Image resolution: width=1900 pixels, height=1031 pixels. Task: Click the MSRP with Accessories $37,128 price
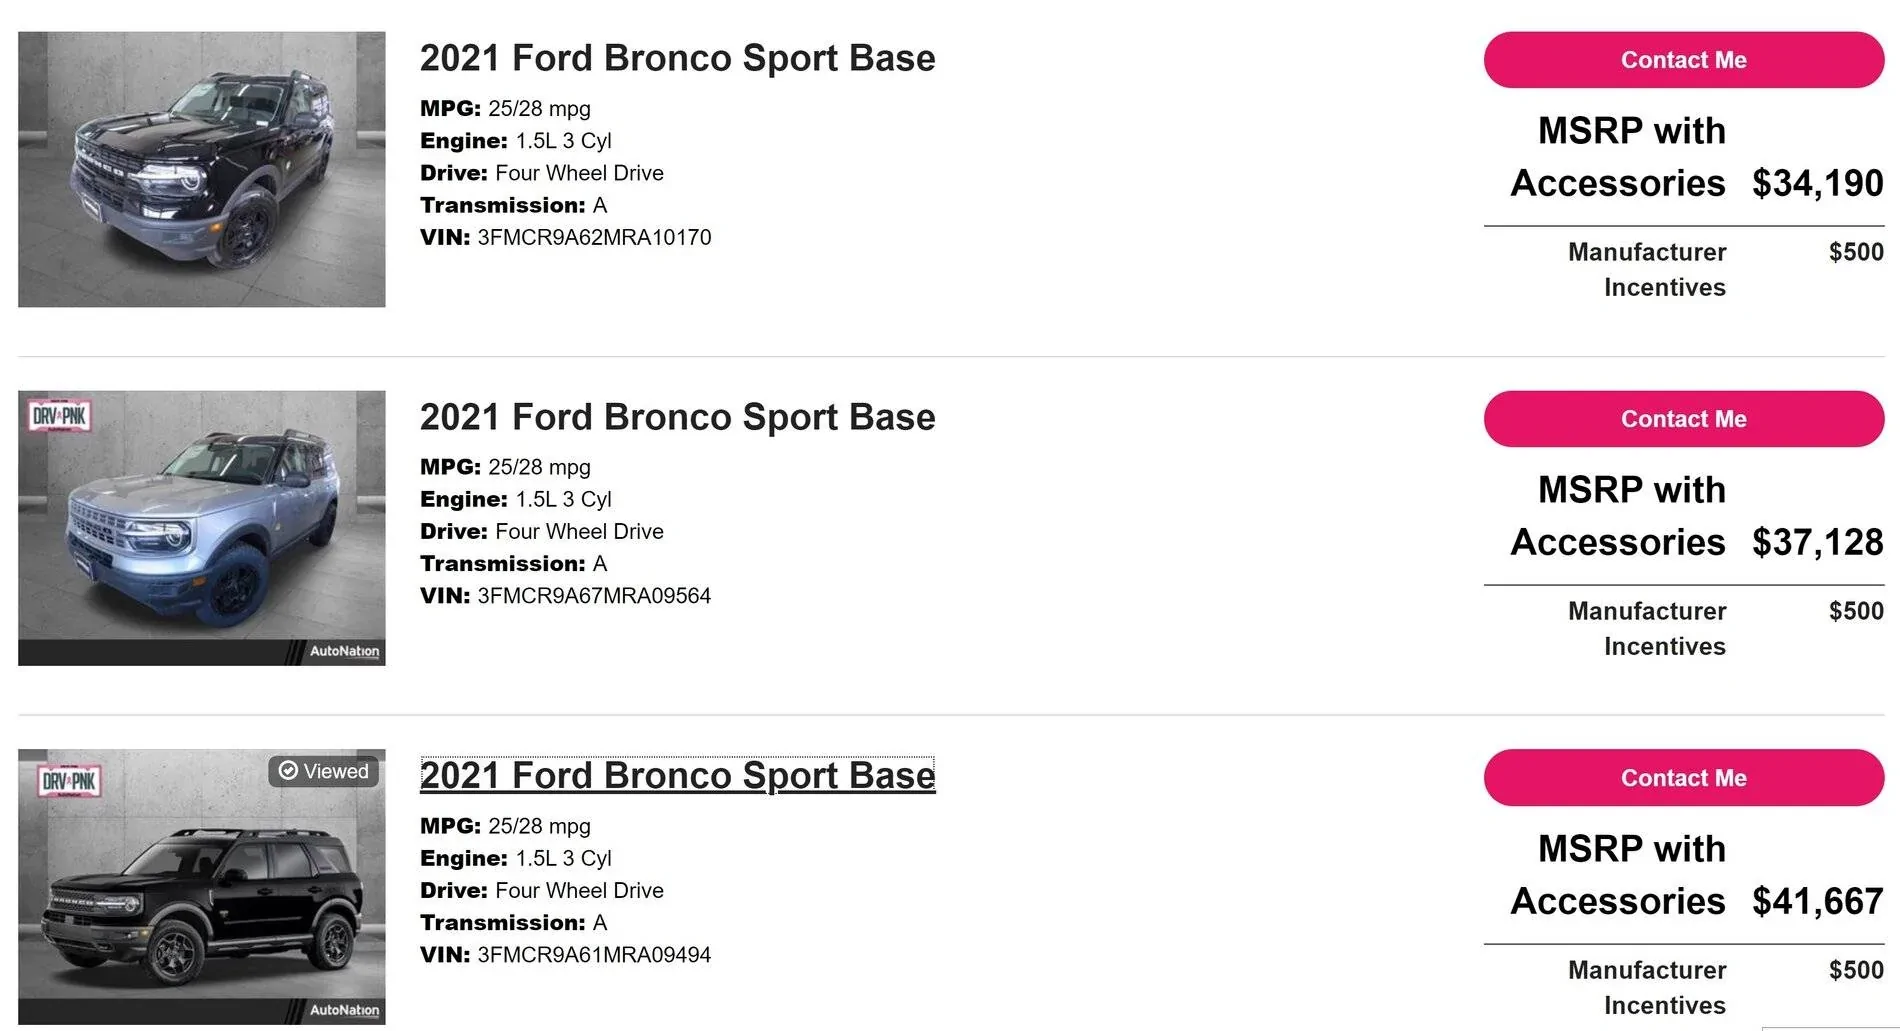tap(1816, 542)
